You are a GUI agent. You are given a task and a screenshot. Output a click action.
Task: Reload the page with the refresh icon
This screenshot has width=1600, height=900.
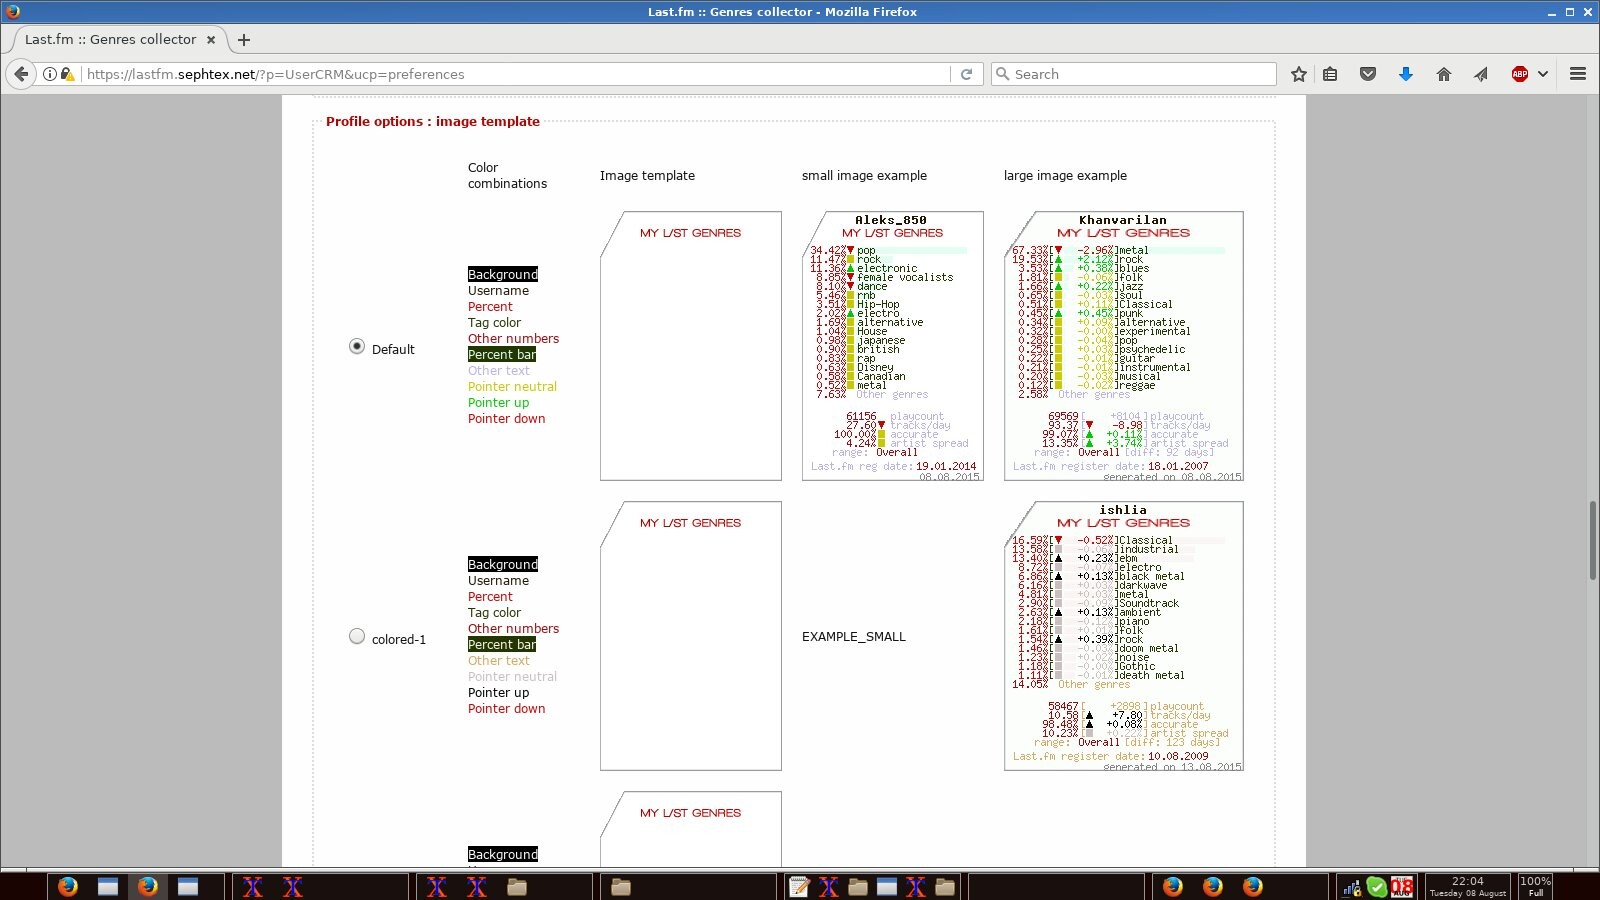click(x=966, y=74)
